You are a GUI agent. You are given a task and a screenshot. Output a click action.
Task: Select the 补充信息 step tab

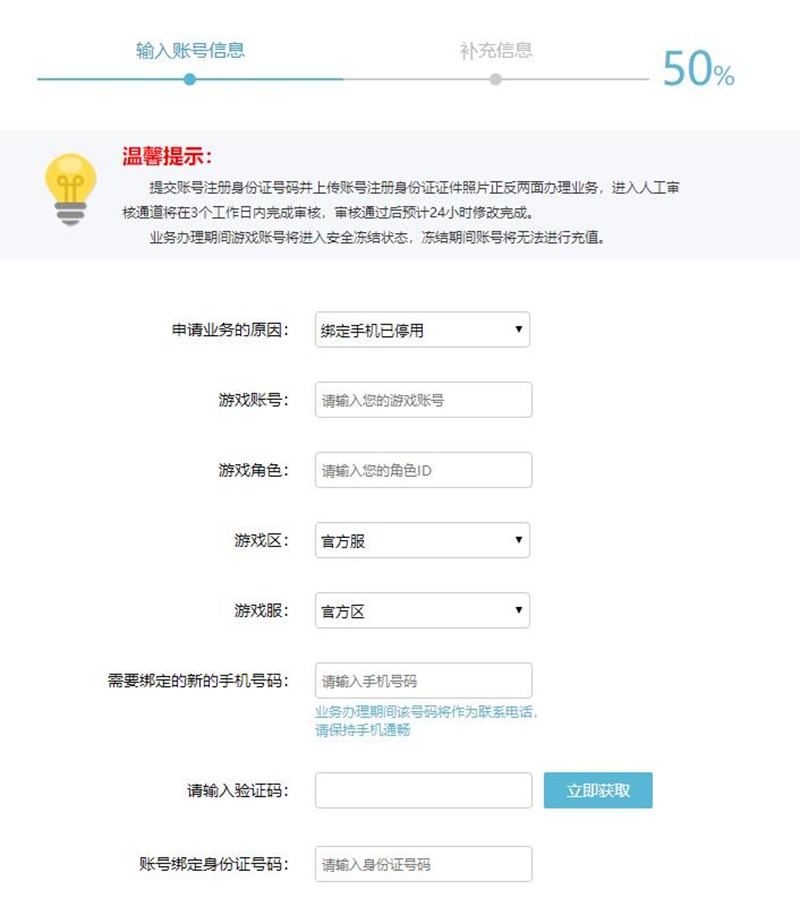click(496, 50)
